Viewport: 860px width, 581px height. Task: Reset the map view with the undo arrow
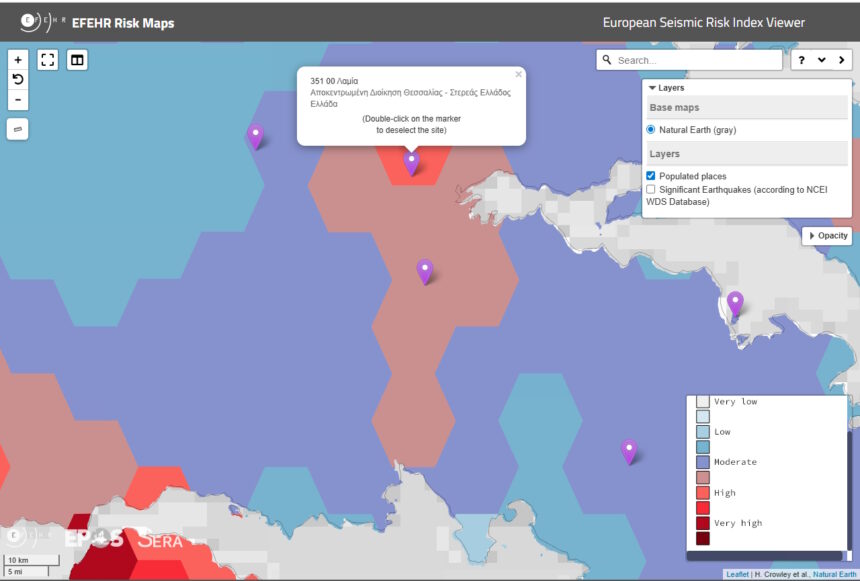(x=18, y=80)
